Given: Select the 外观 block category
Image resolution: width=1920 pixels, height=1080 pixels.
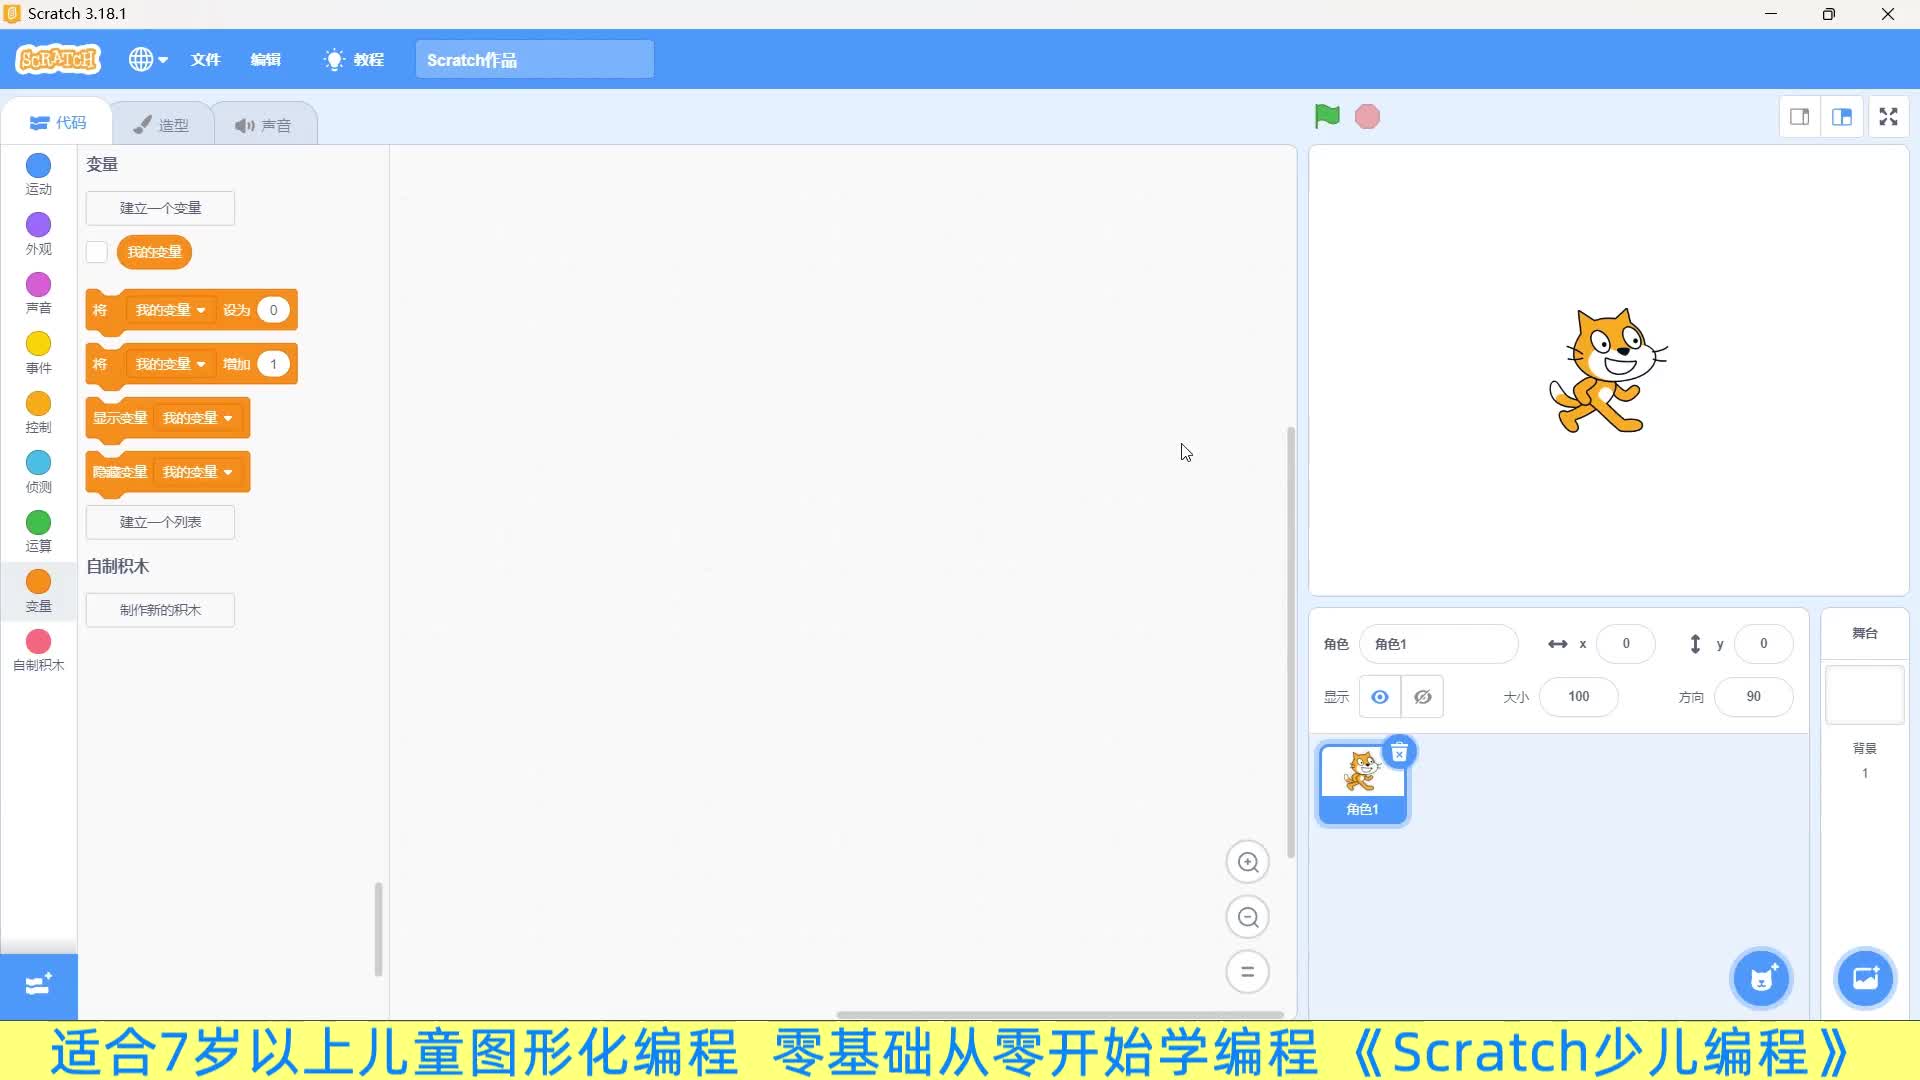Looking at the screenshot, I should [x=38, y=234].
